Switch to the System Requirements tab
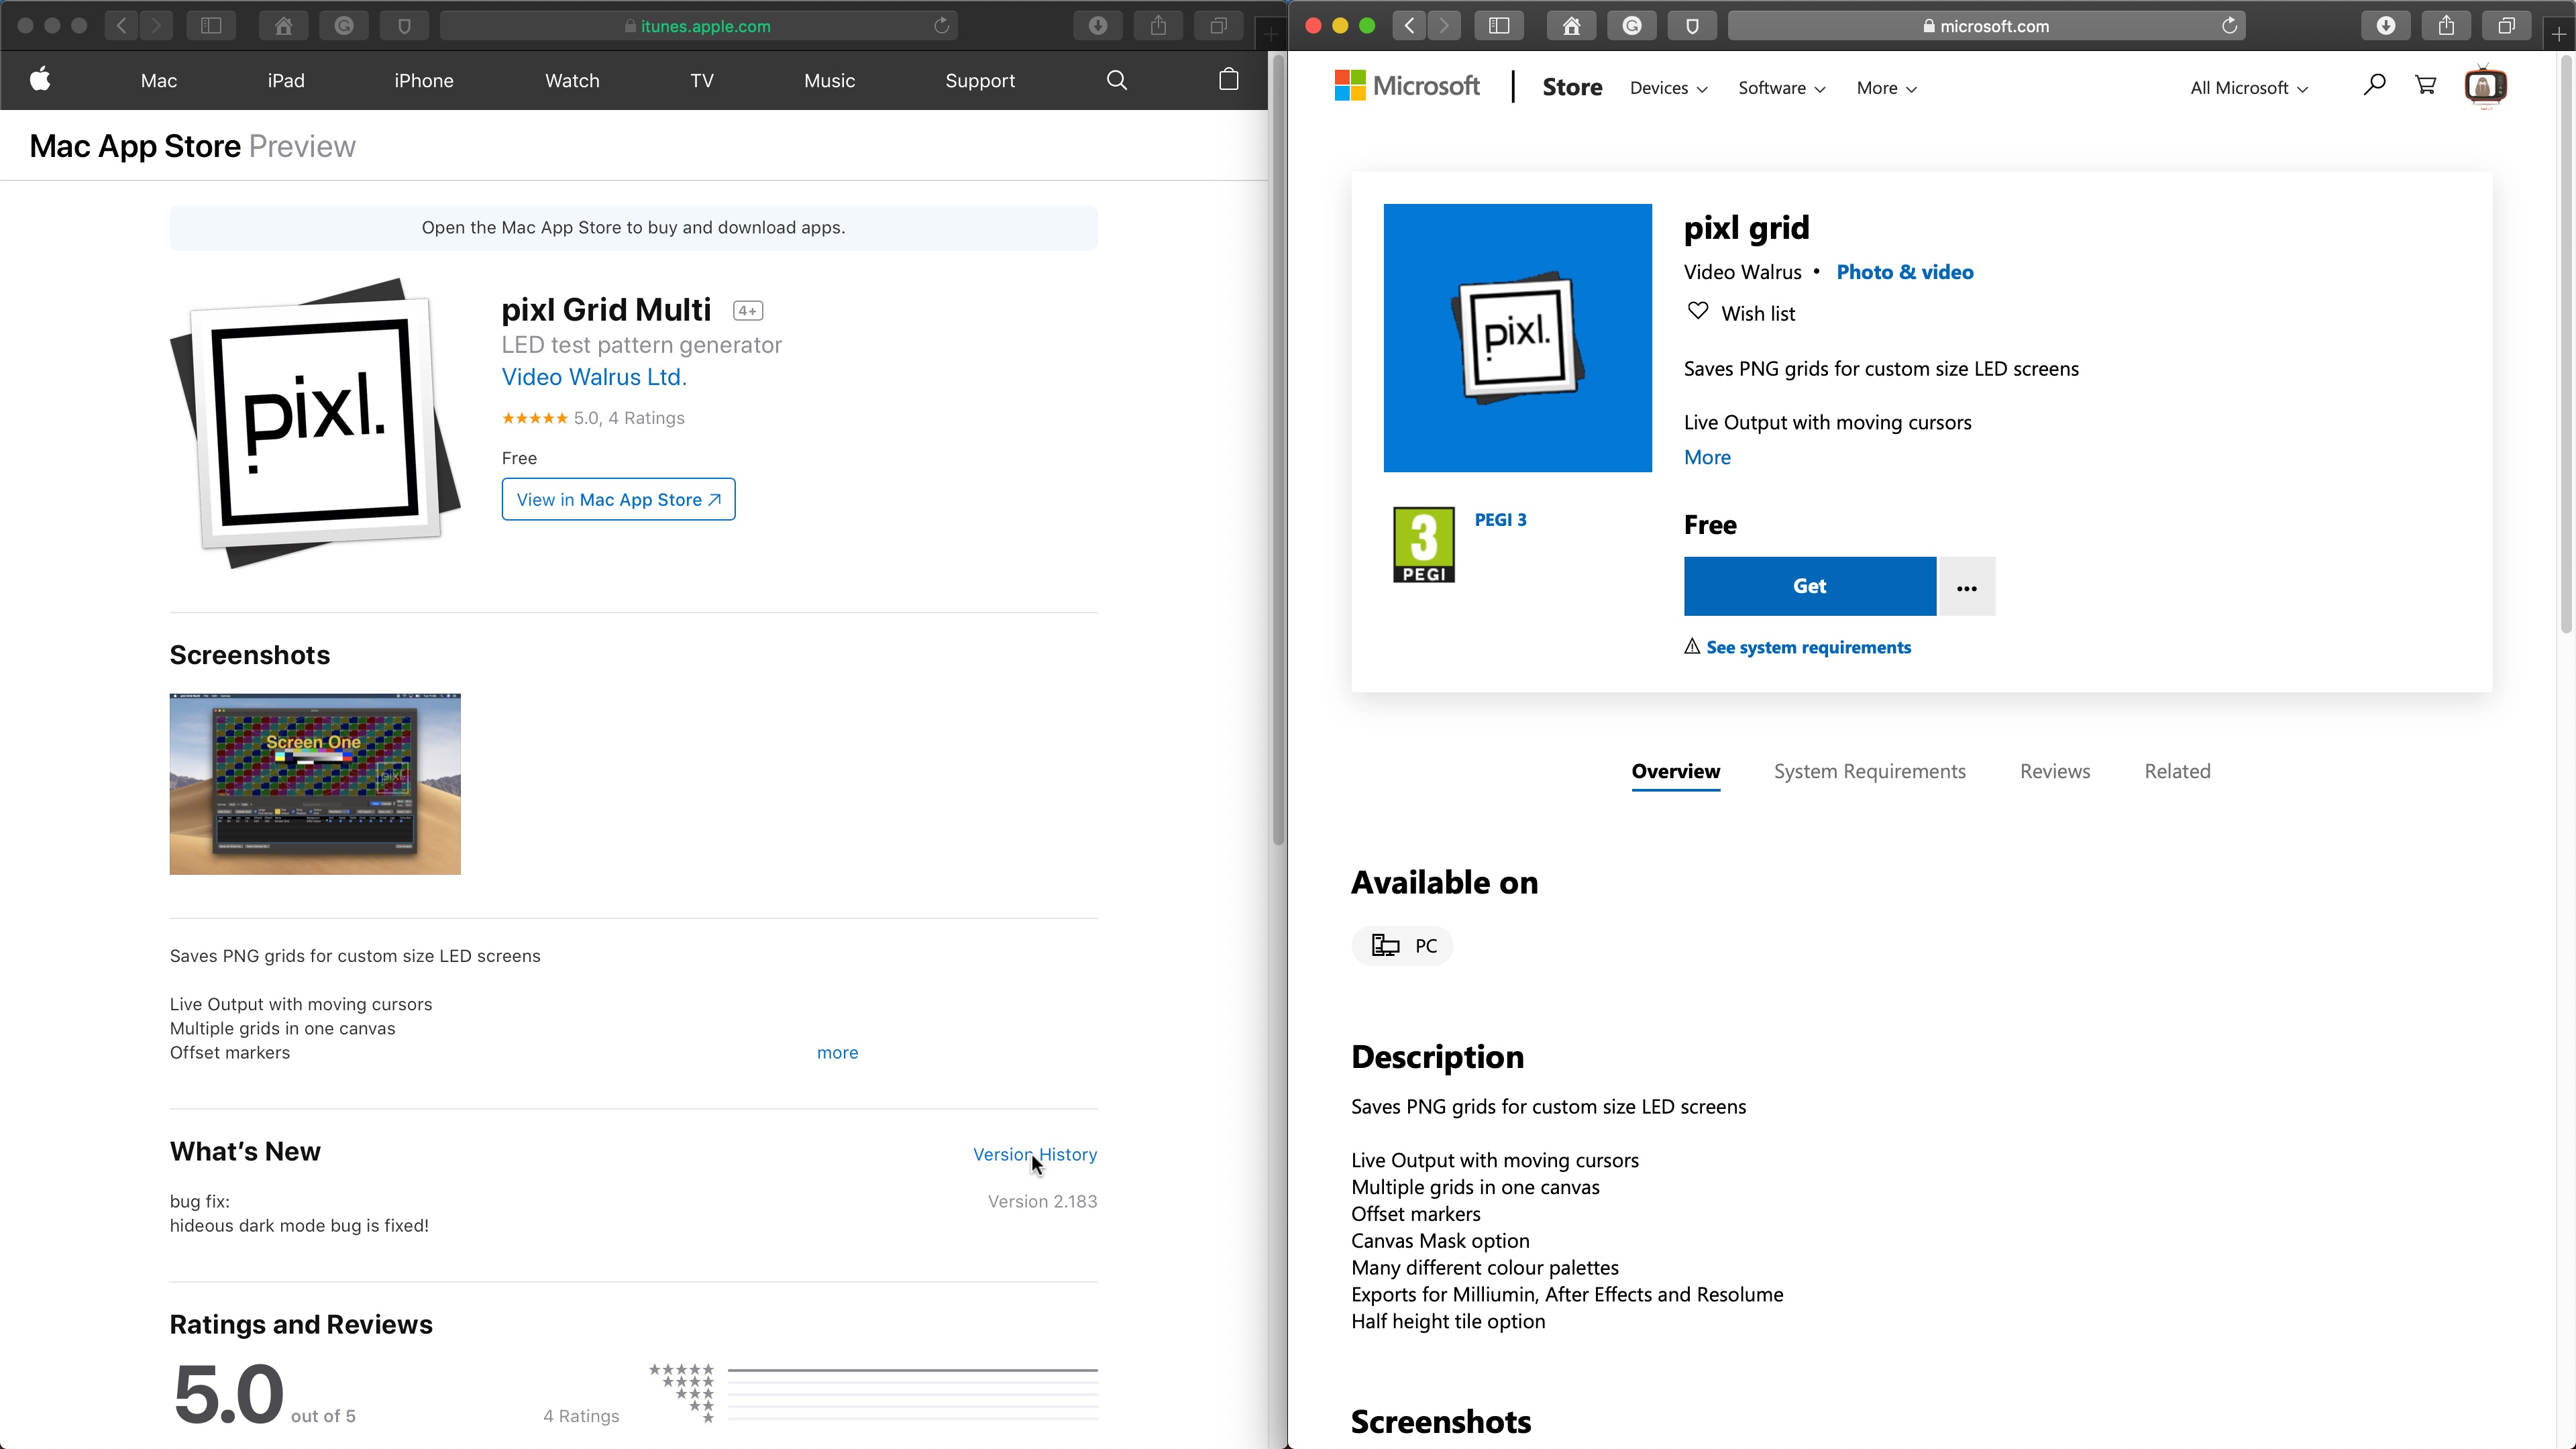The width and height of the screenshot is (2576, 1449). [1869, 771]
